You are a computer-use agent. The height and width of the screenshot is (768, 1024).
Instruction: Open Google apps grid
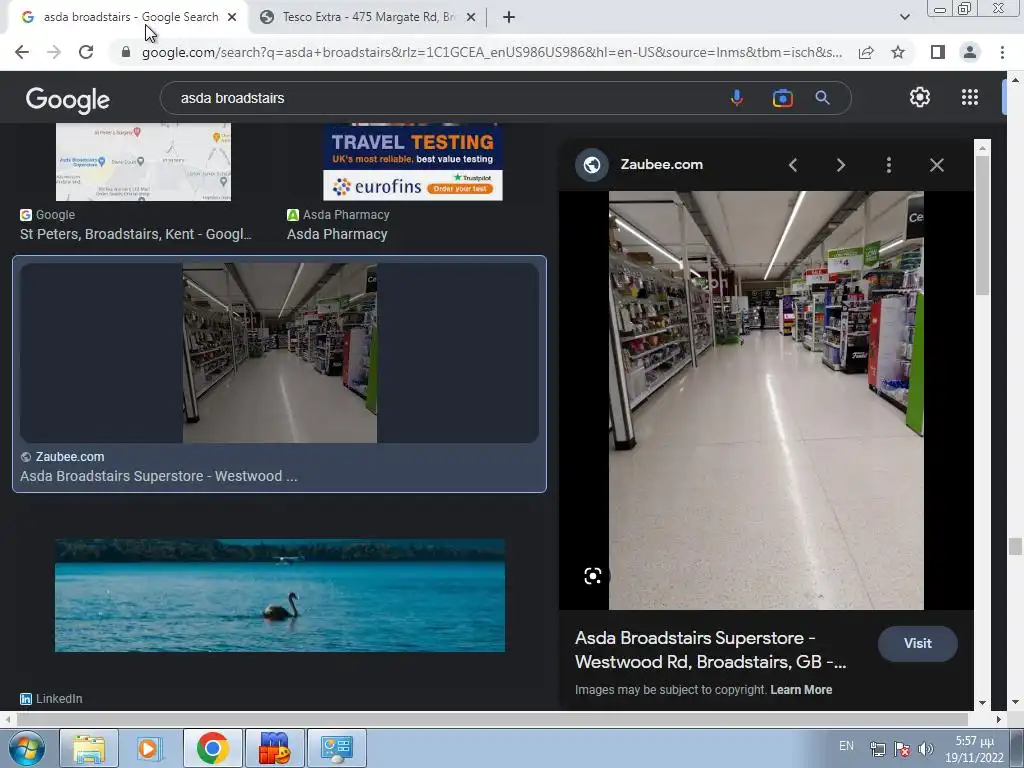tap(970, 97)
